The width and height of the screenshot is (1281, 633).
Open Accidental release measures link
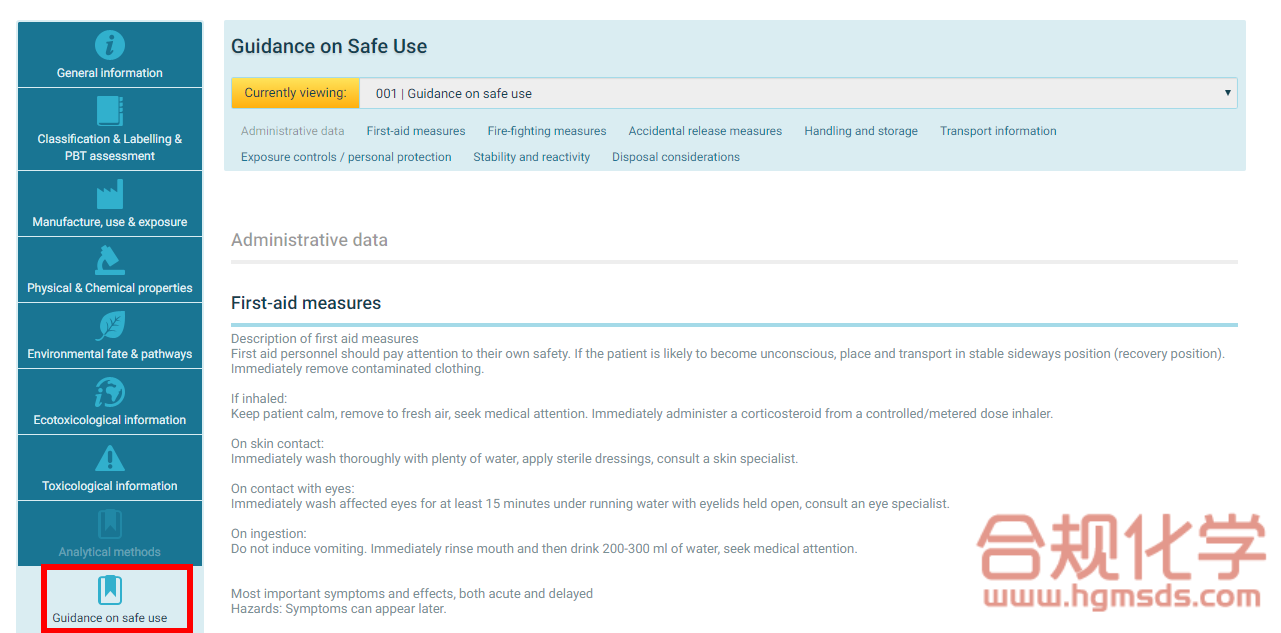point(705,131)
